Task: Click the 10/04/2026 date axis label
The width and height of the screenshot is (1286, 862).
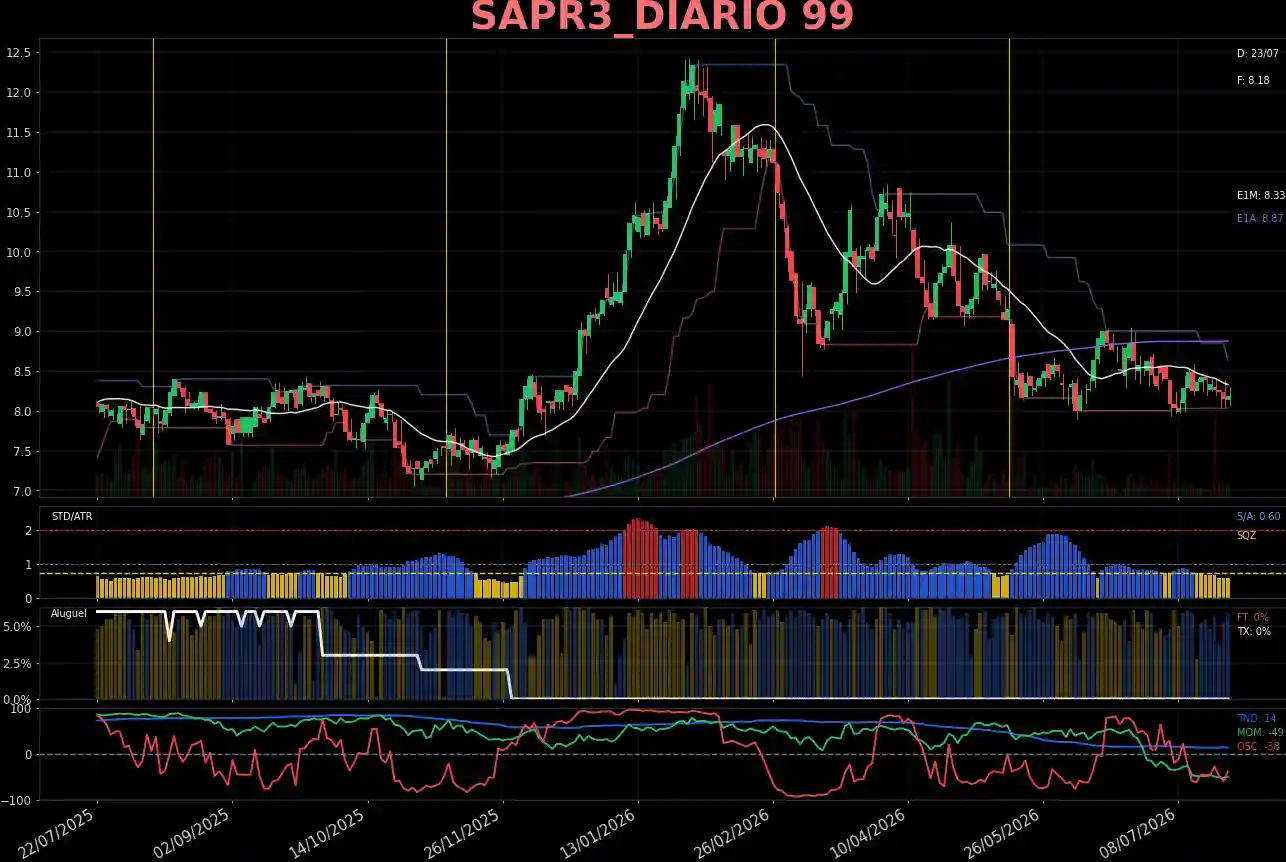Action: [867, 834]
